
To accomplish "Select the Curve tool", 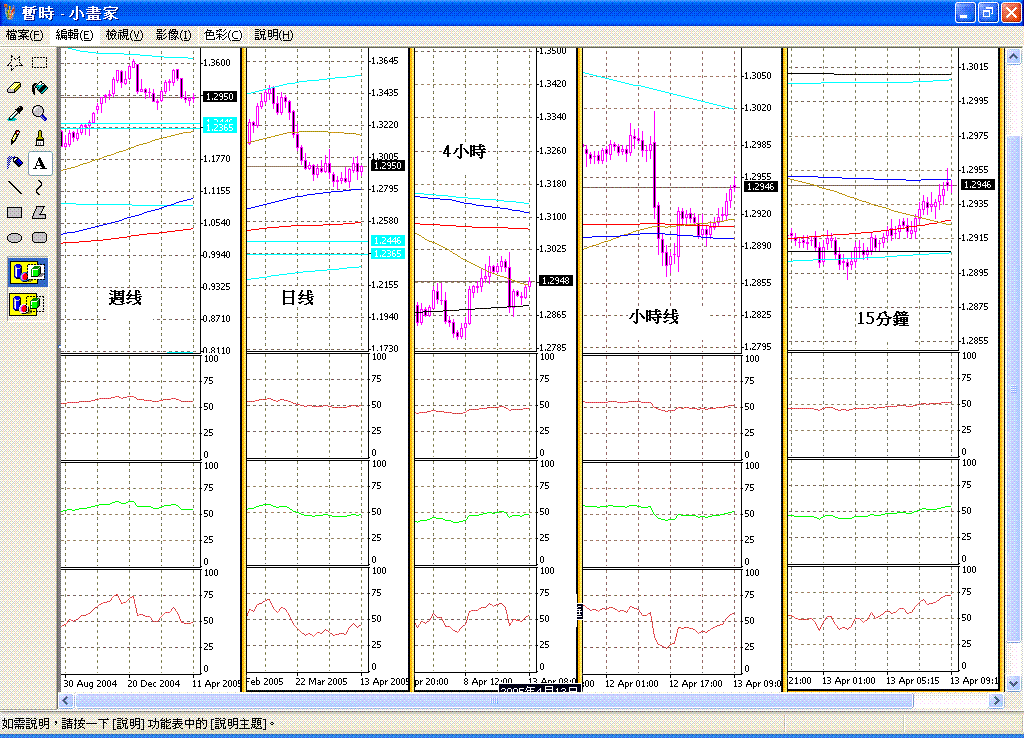I will tap(40, 187).
